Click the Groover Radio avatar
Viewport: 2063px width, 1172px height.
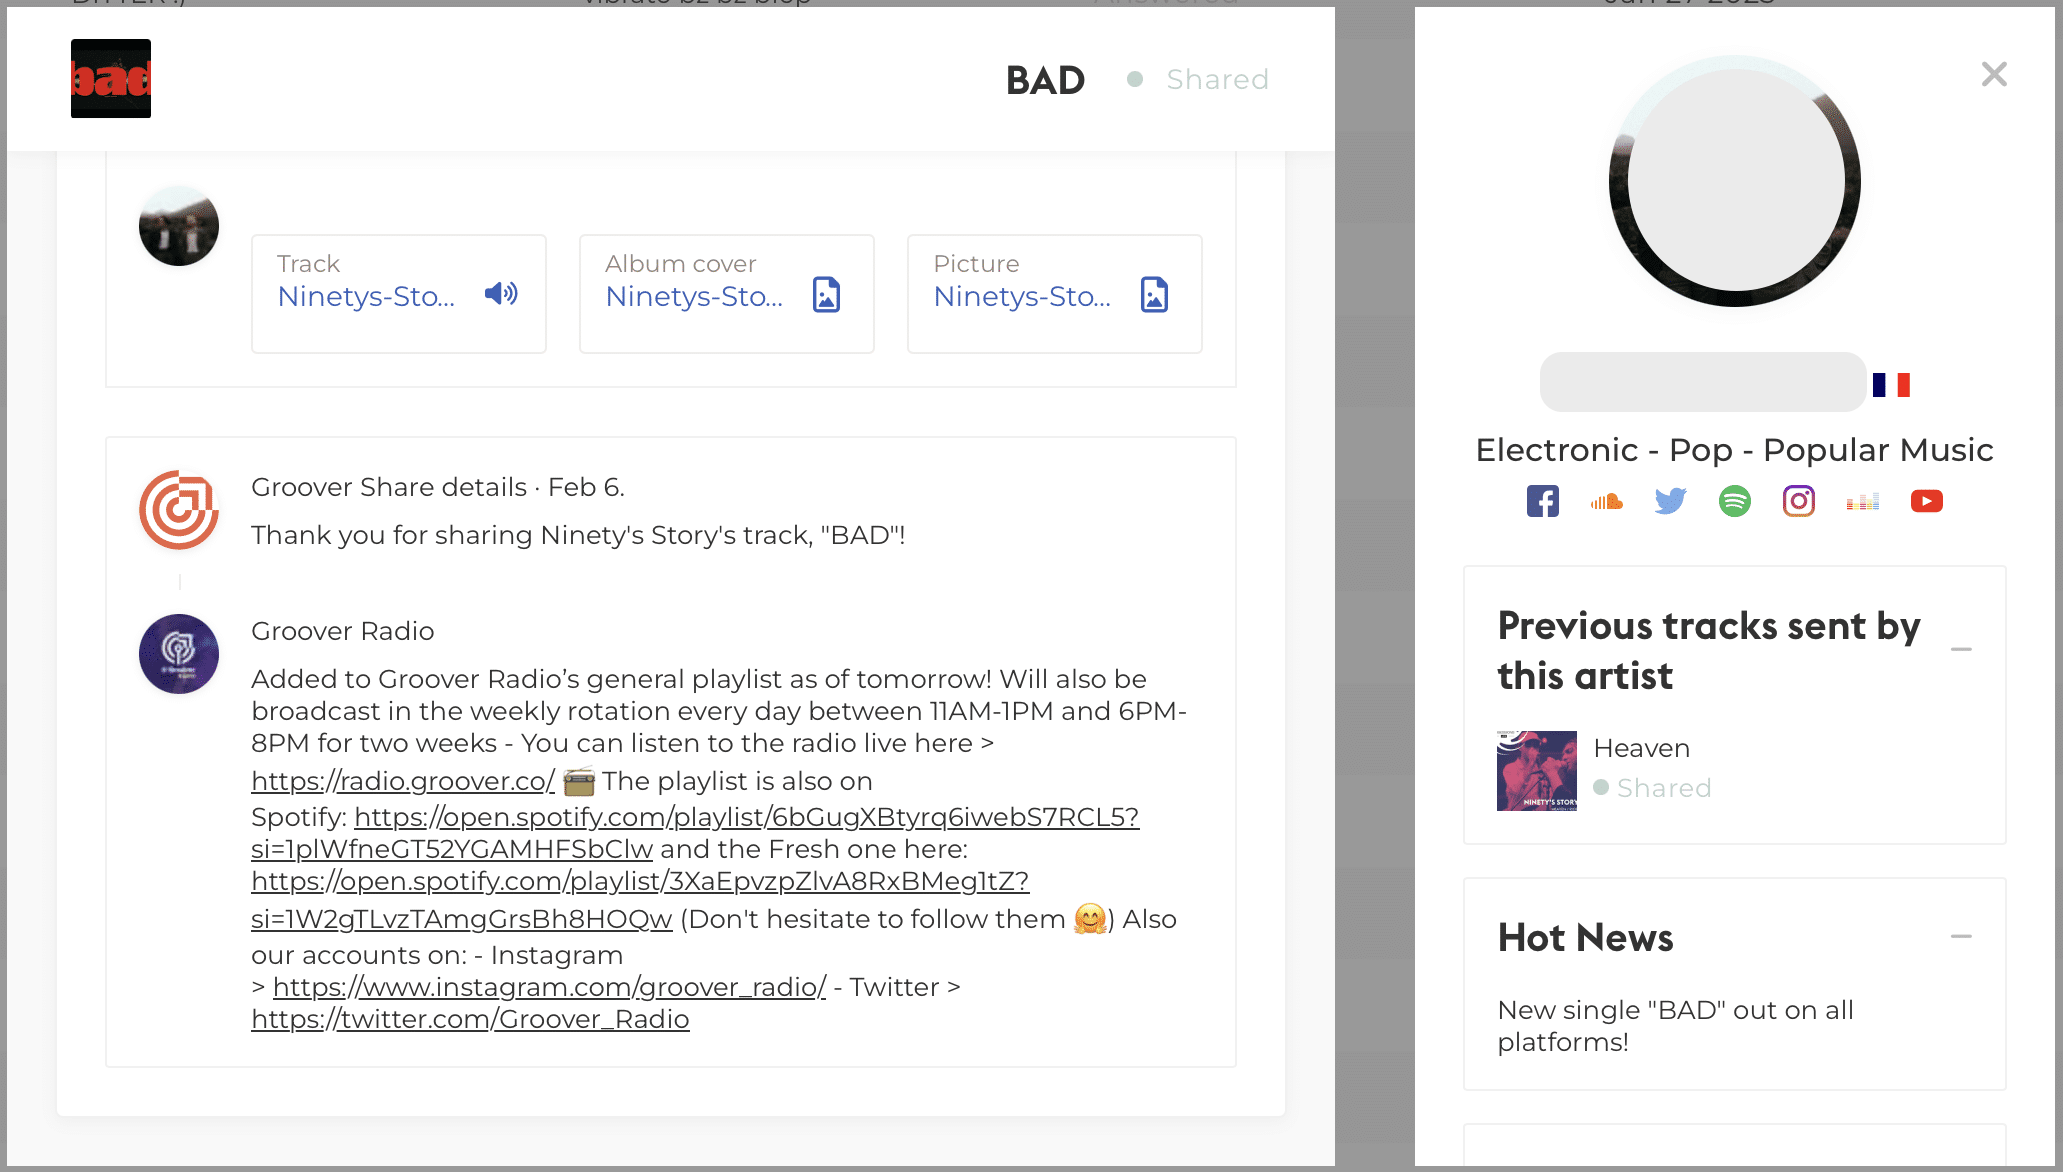point(179,654)
